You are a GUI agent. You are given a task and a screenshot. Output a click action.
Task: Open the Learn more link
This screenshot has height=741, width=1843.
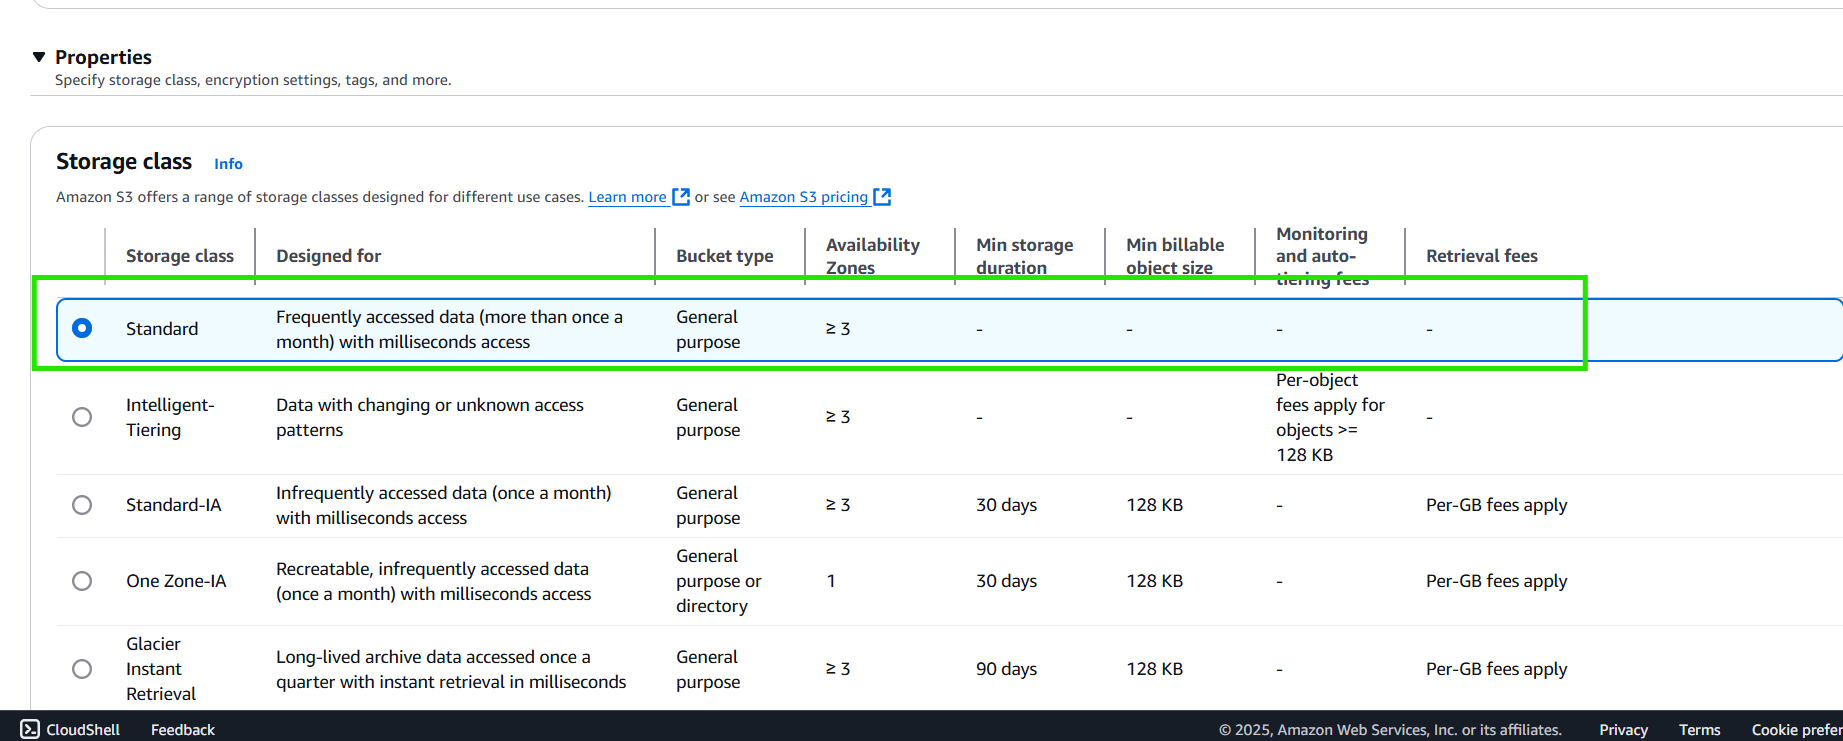point(627,197)
